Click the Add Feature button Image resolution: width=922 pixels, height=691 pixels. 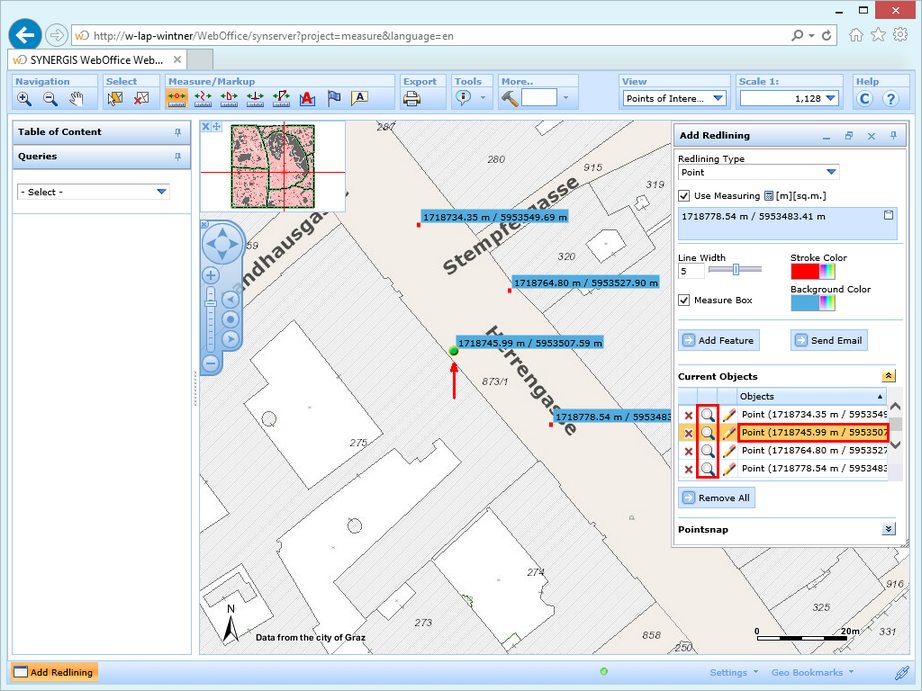pos(719,340)
